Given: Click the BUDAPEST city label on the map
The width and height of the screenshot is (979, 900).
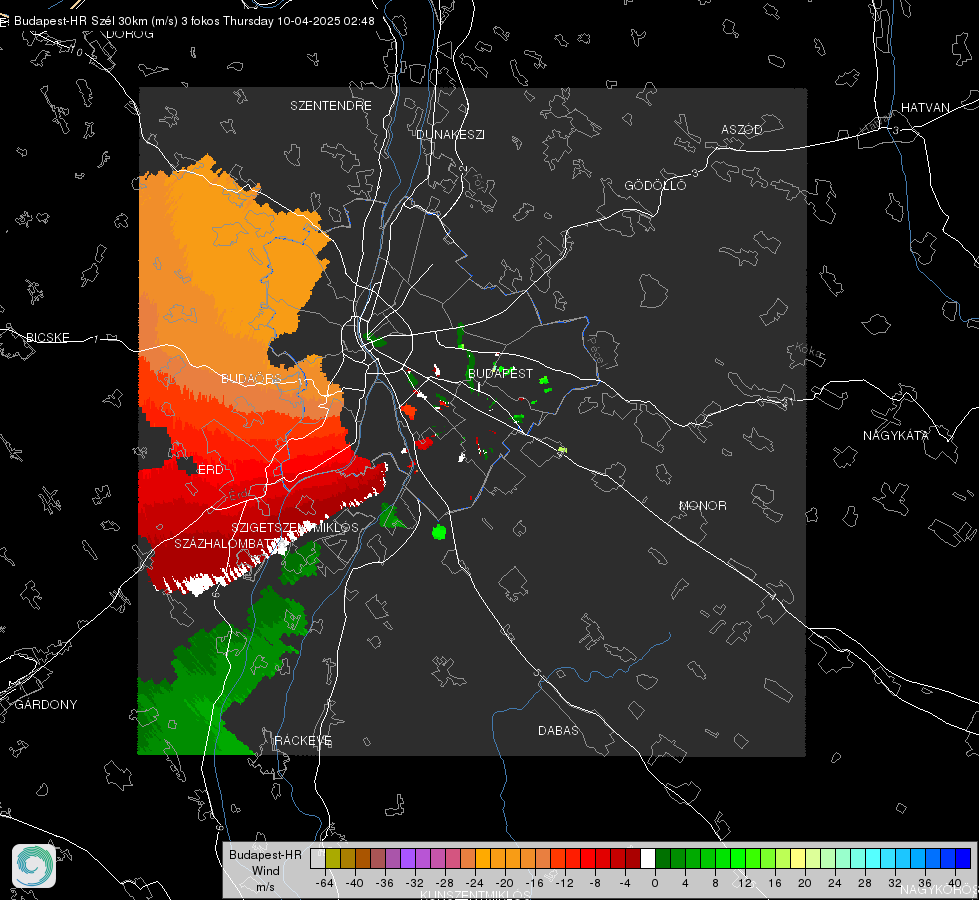Looking at the screenshot, I should [500, 373].
